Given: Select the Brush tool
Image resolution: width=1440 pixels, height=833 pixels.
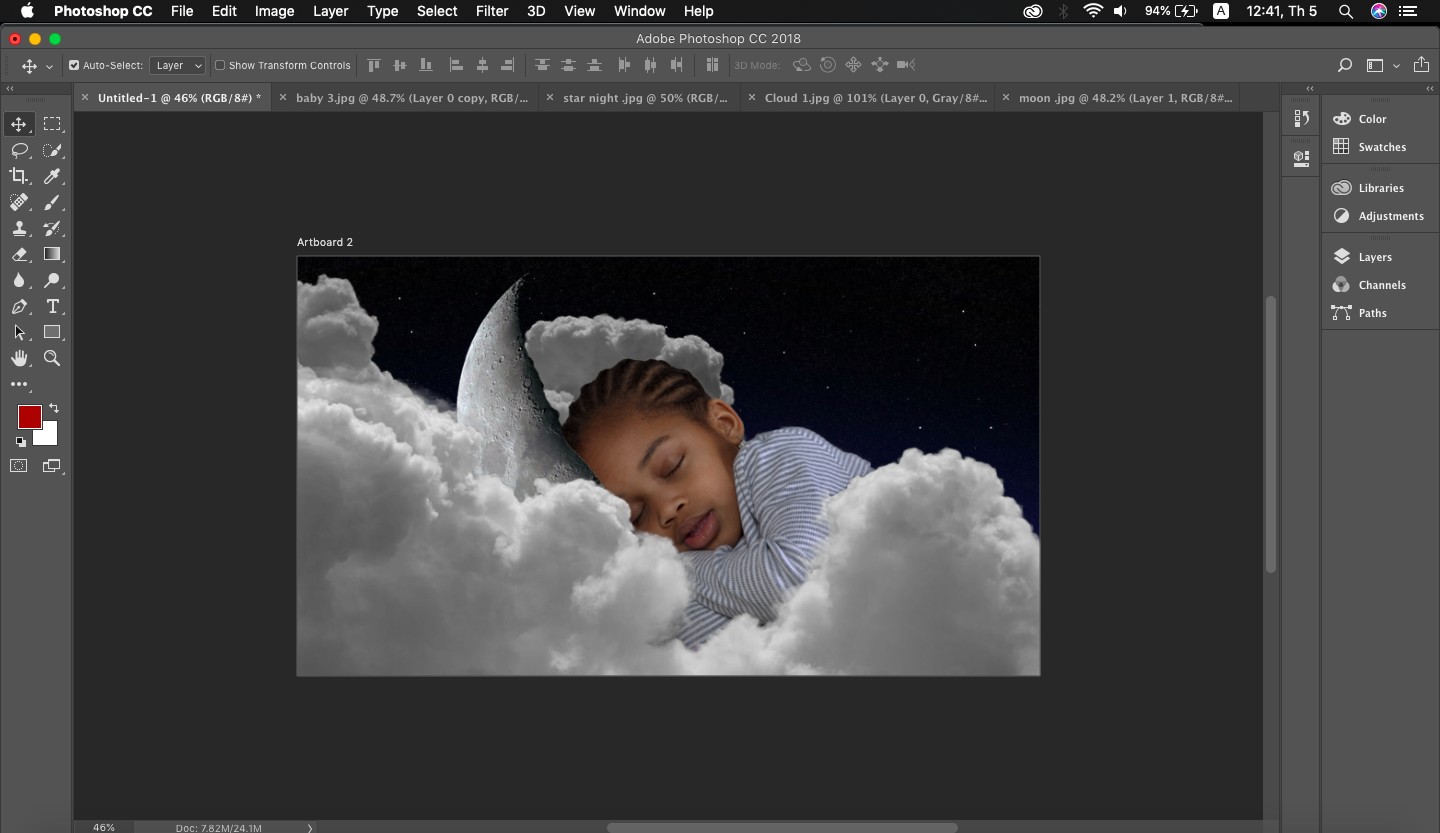Looking at the screenshot, I should tap(52, 202).
